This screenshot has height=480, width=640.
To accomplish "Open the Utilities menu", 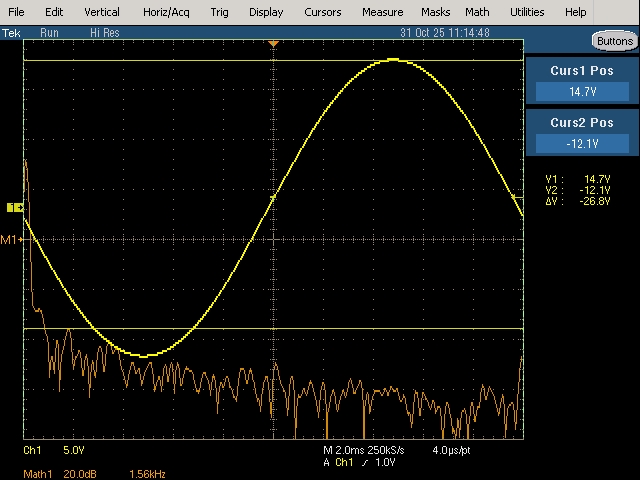I will pos(527,12).
